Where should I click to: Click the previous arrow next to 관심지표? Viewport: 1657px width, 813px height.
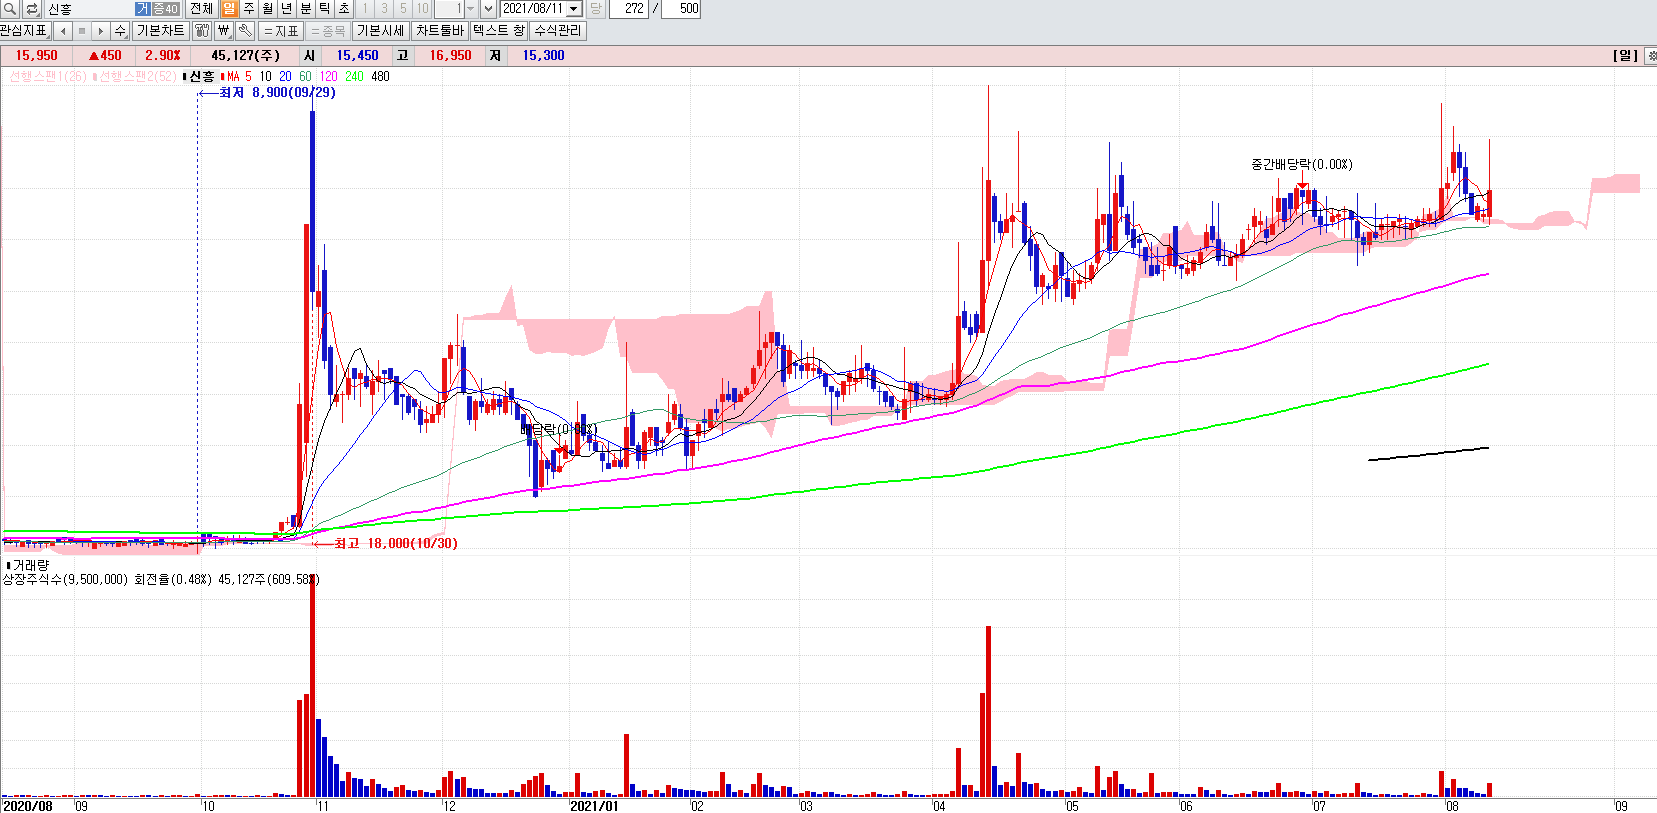[63, 31]
